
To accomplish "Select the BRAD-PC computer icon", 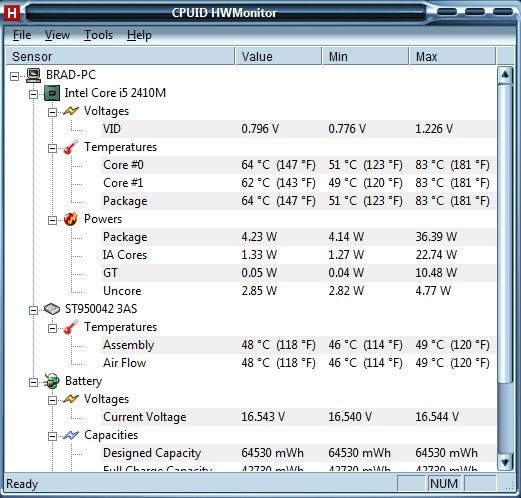I will (34, 75).
